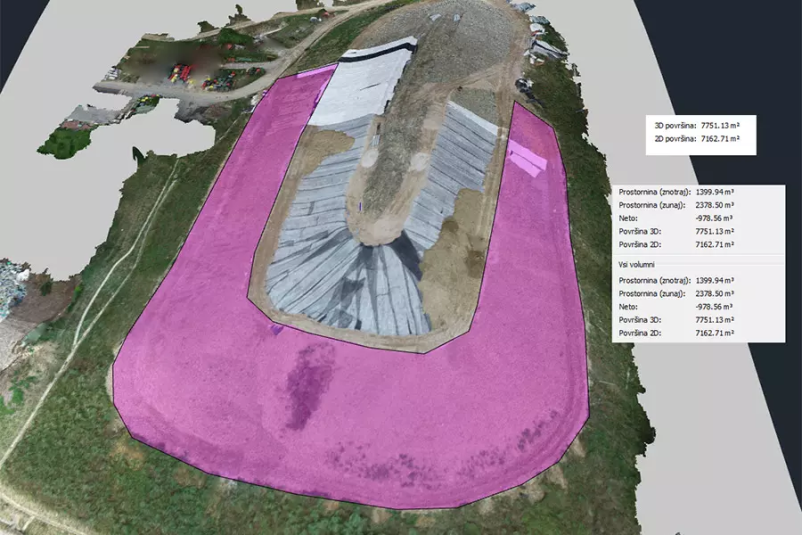802x535 pixels.
Task: Select the Neto label under Vsi volumni
Action: (x=629, y=307)
